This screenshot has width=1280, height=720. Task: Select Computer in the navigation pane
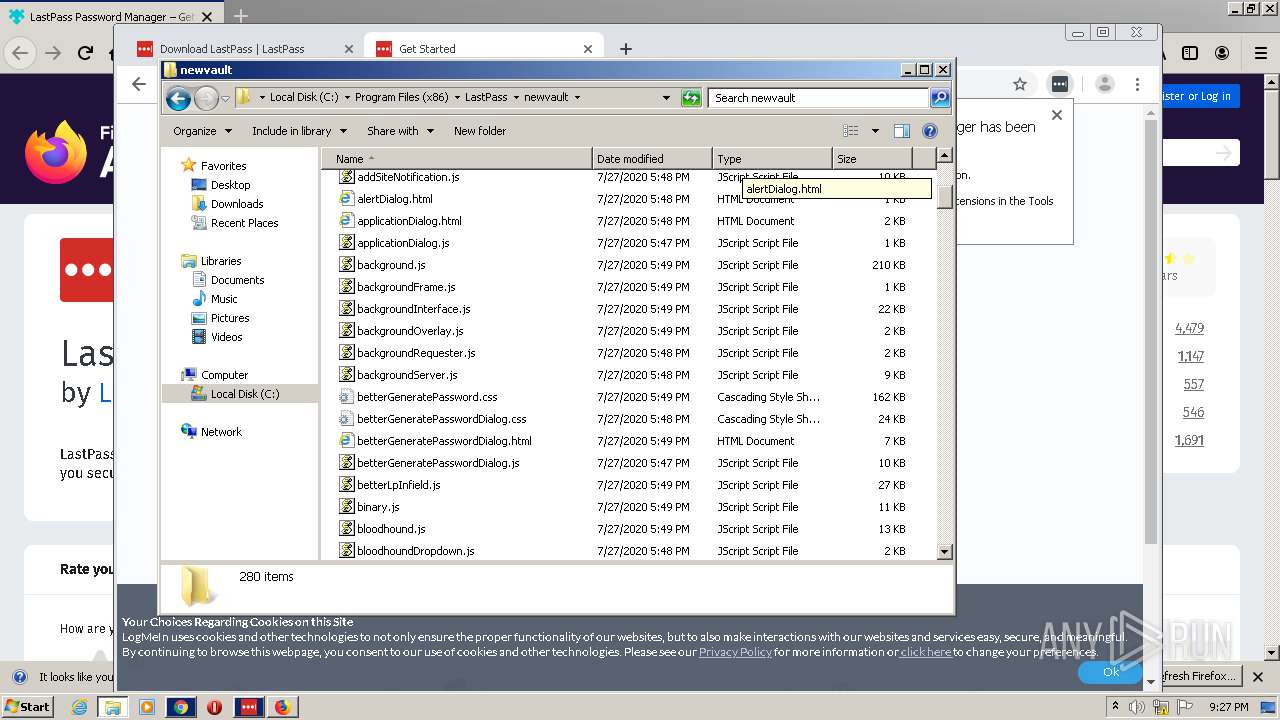pyautogui.click(x=224, y=375)
